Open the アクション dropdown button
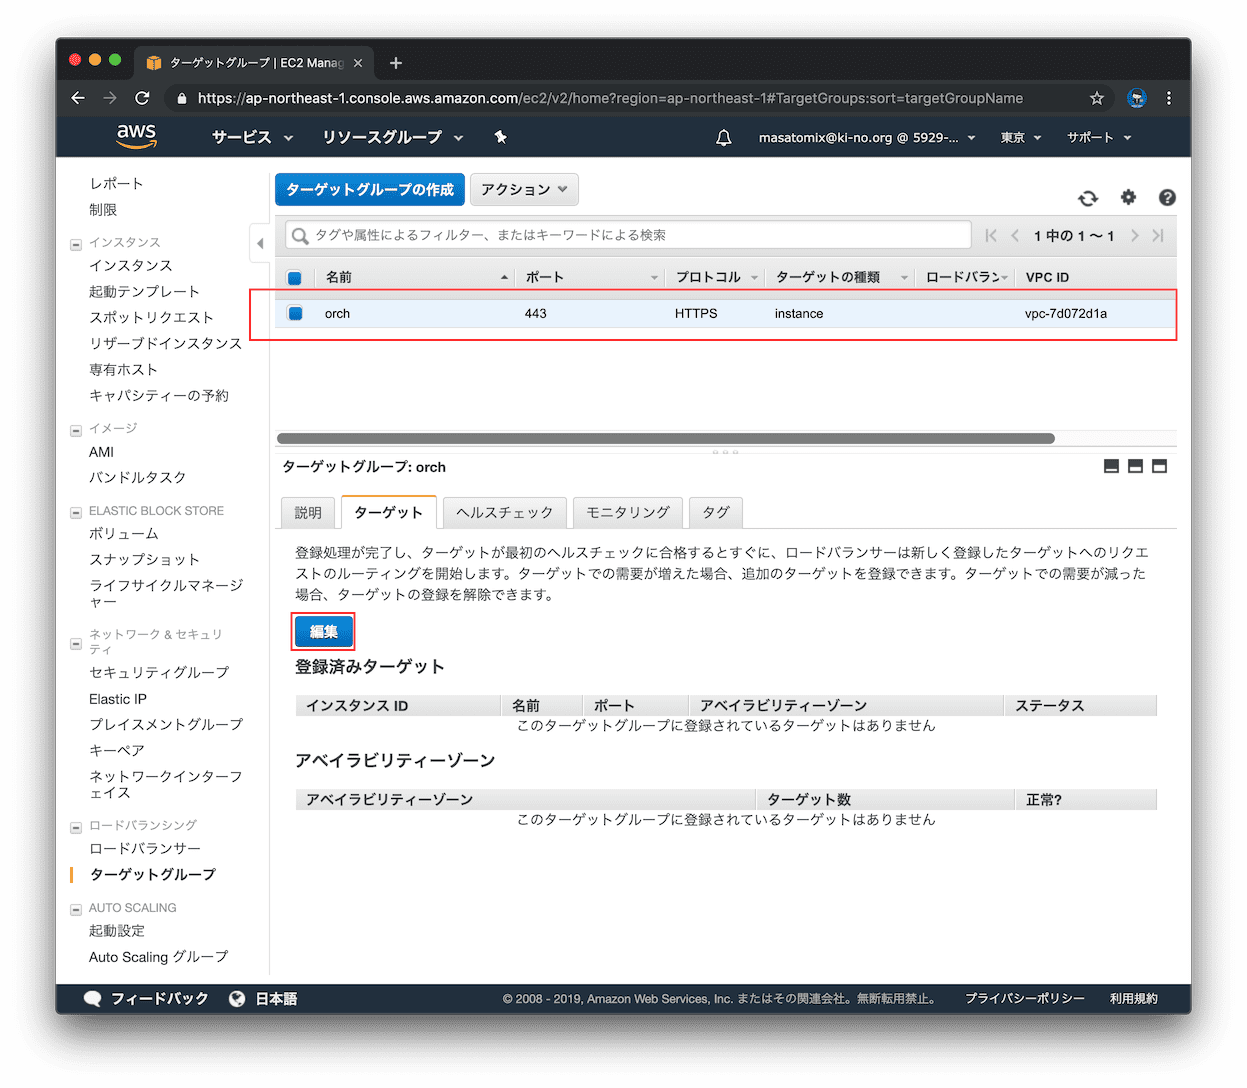This screenshot has height=1088, width=1247. click(x=524, y=189)
